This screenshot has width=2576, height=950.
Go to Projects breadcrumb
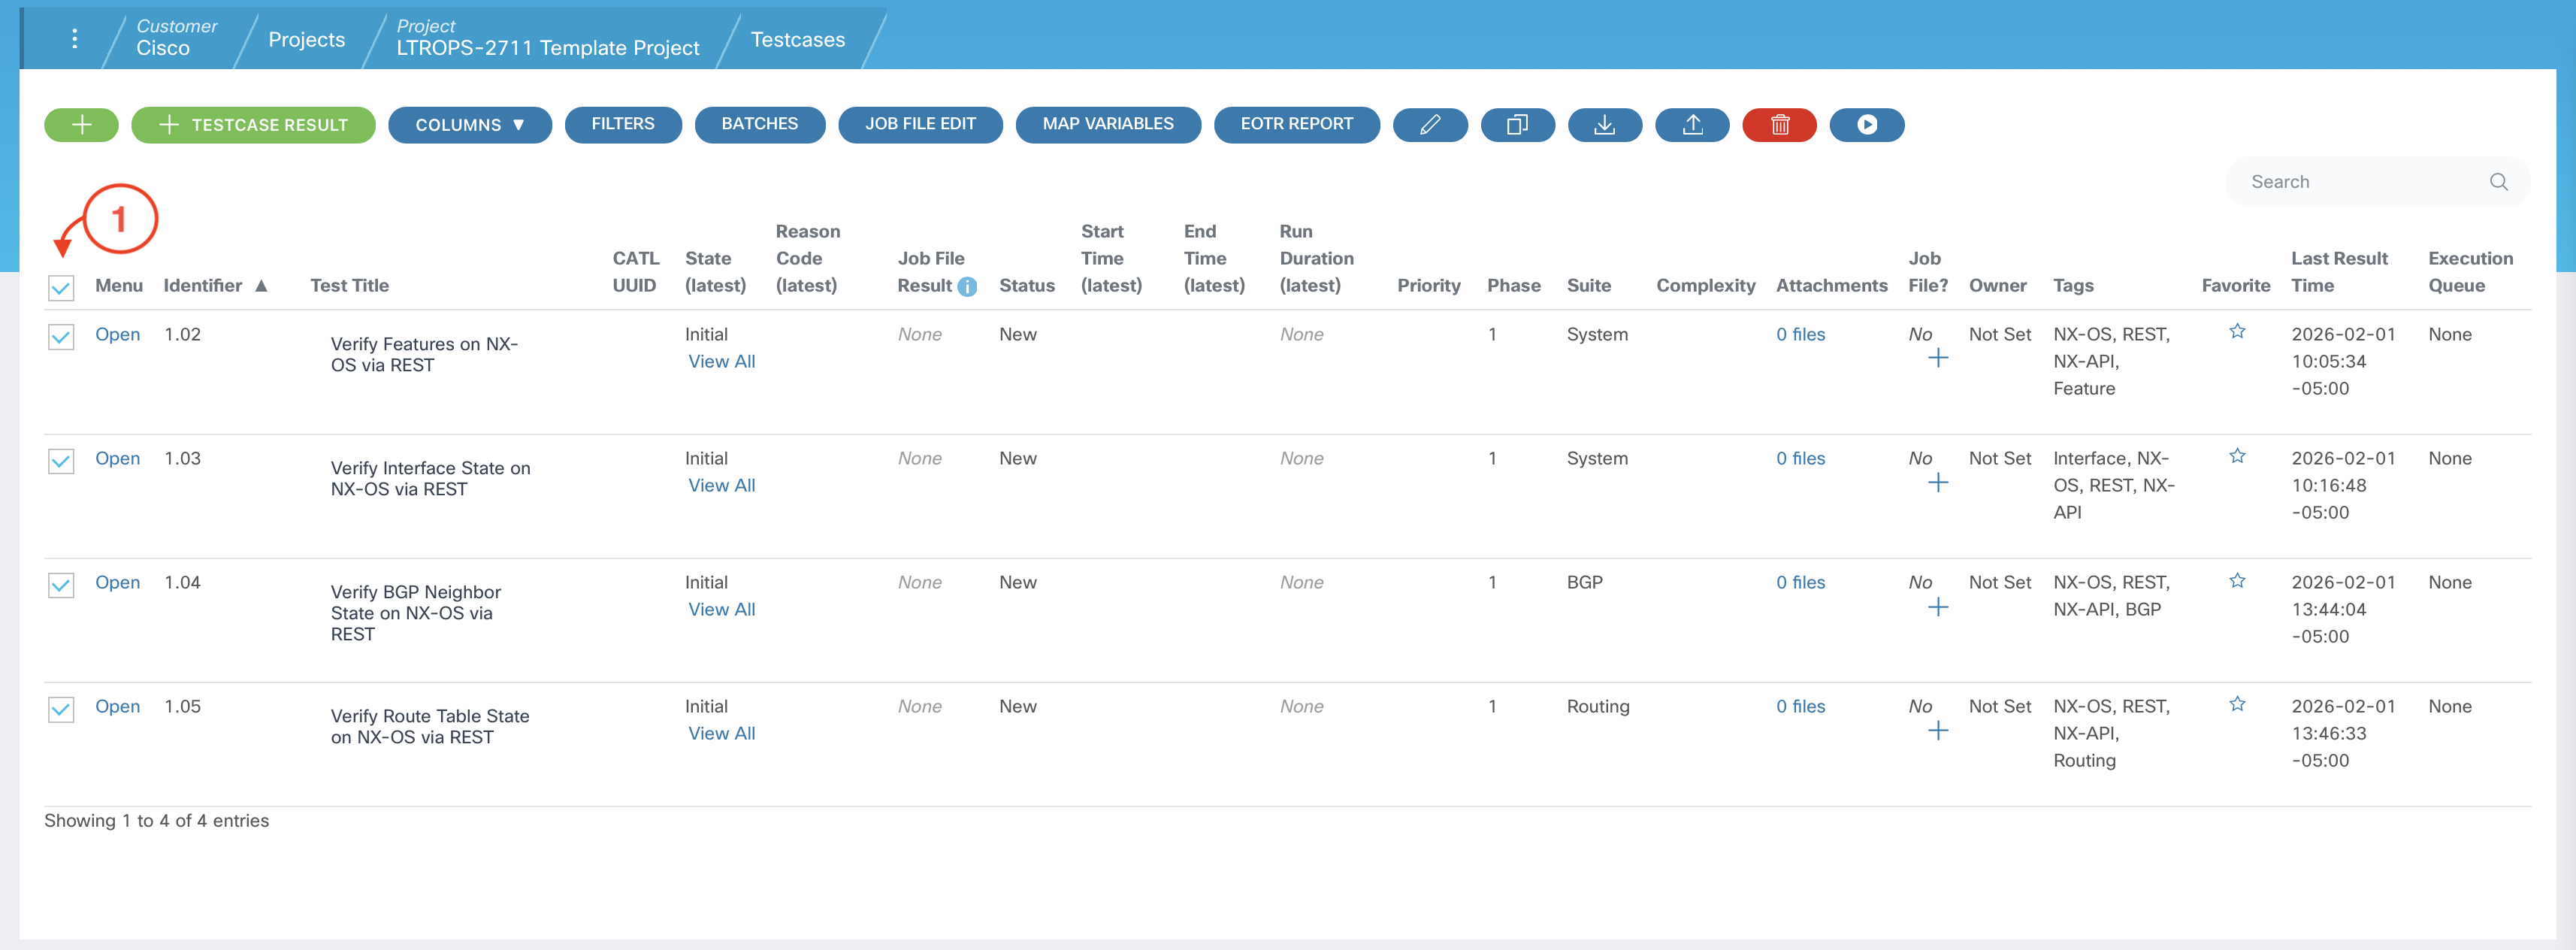pyautogui.click(x=306, y=40)
